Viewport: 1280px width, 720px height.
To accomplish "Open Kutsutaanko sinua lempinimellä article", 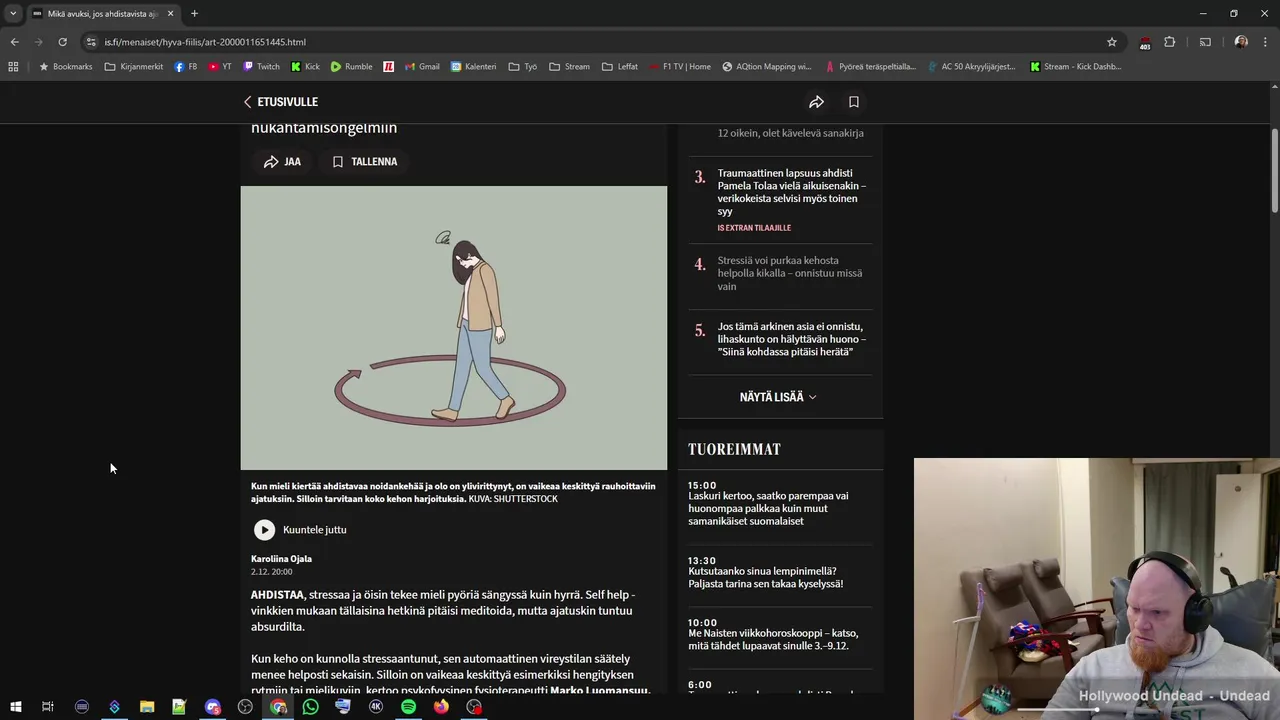I will coord(765,577).
